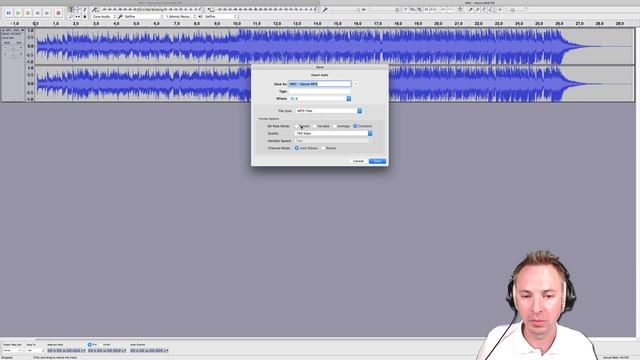Click the timeline ruler at 5.0
The height and width of the screenshot is (360, 640).
pyautogui.click(x=136, y=24)
